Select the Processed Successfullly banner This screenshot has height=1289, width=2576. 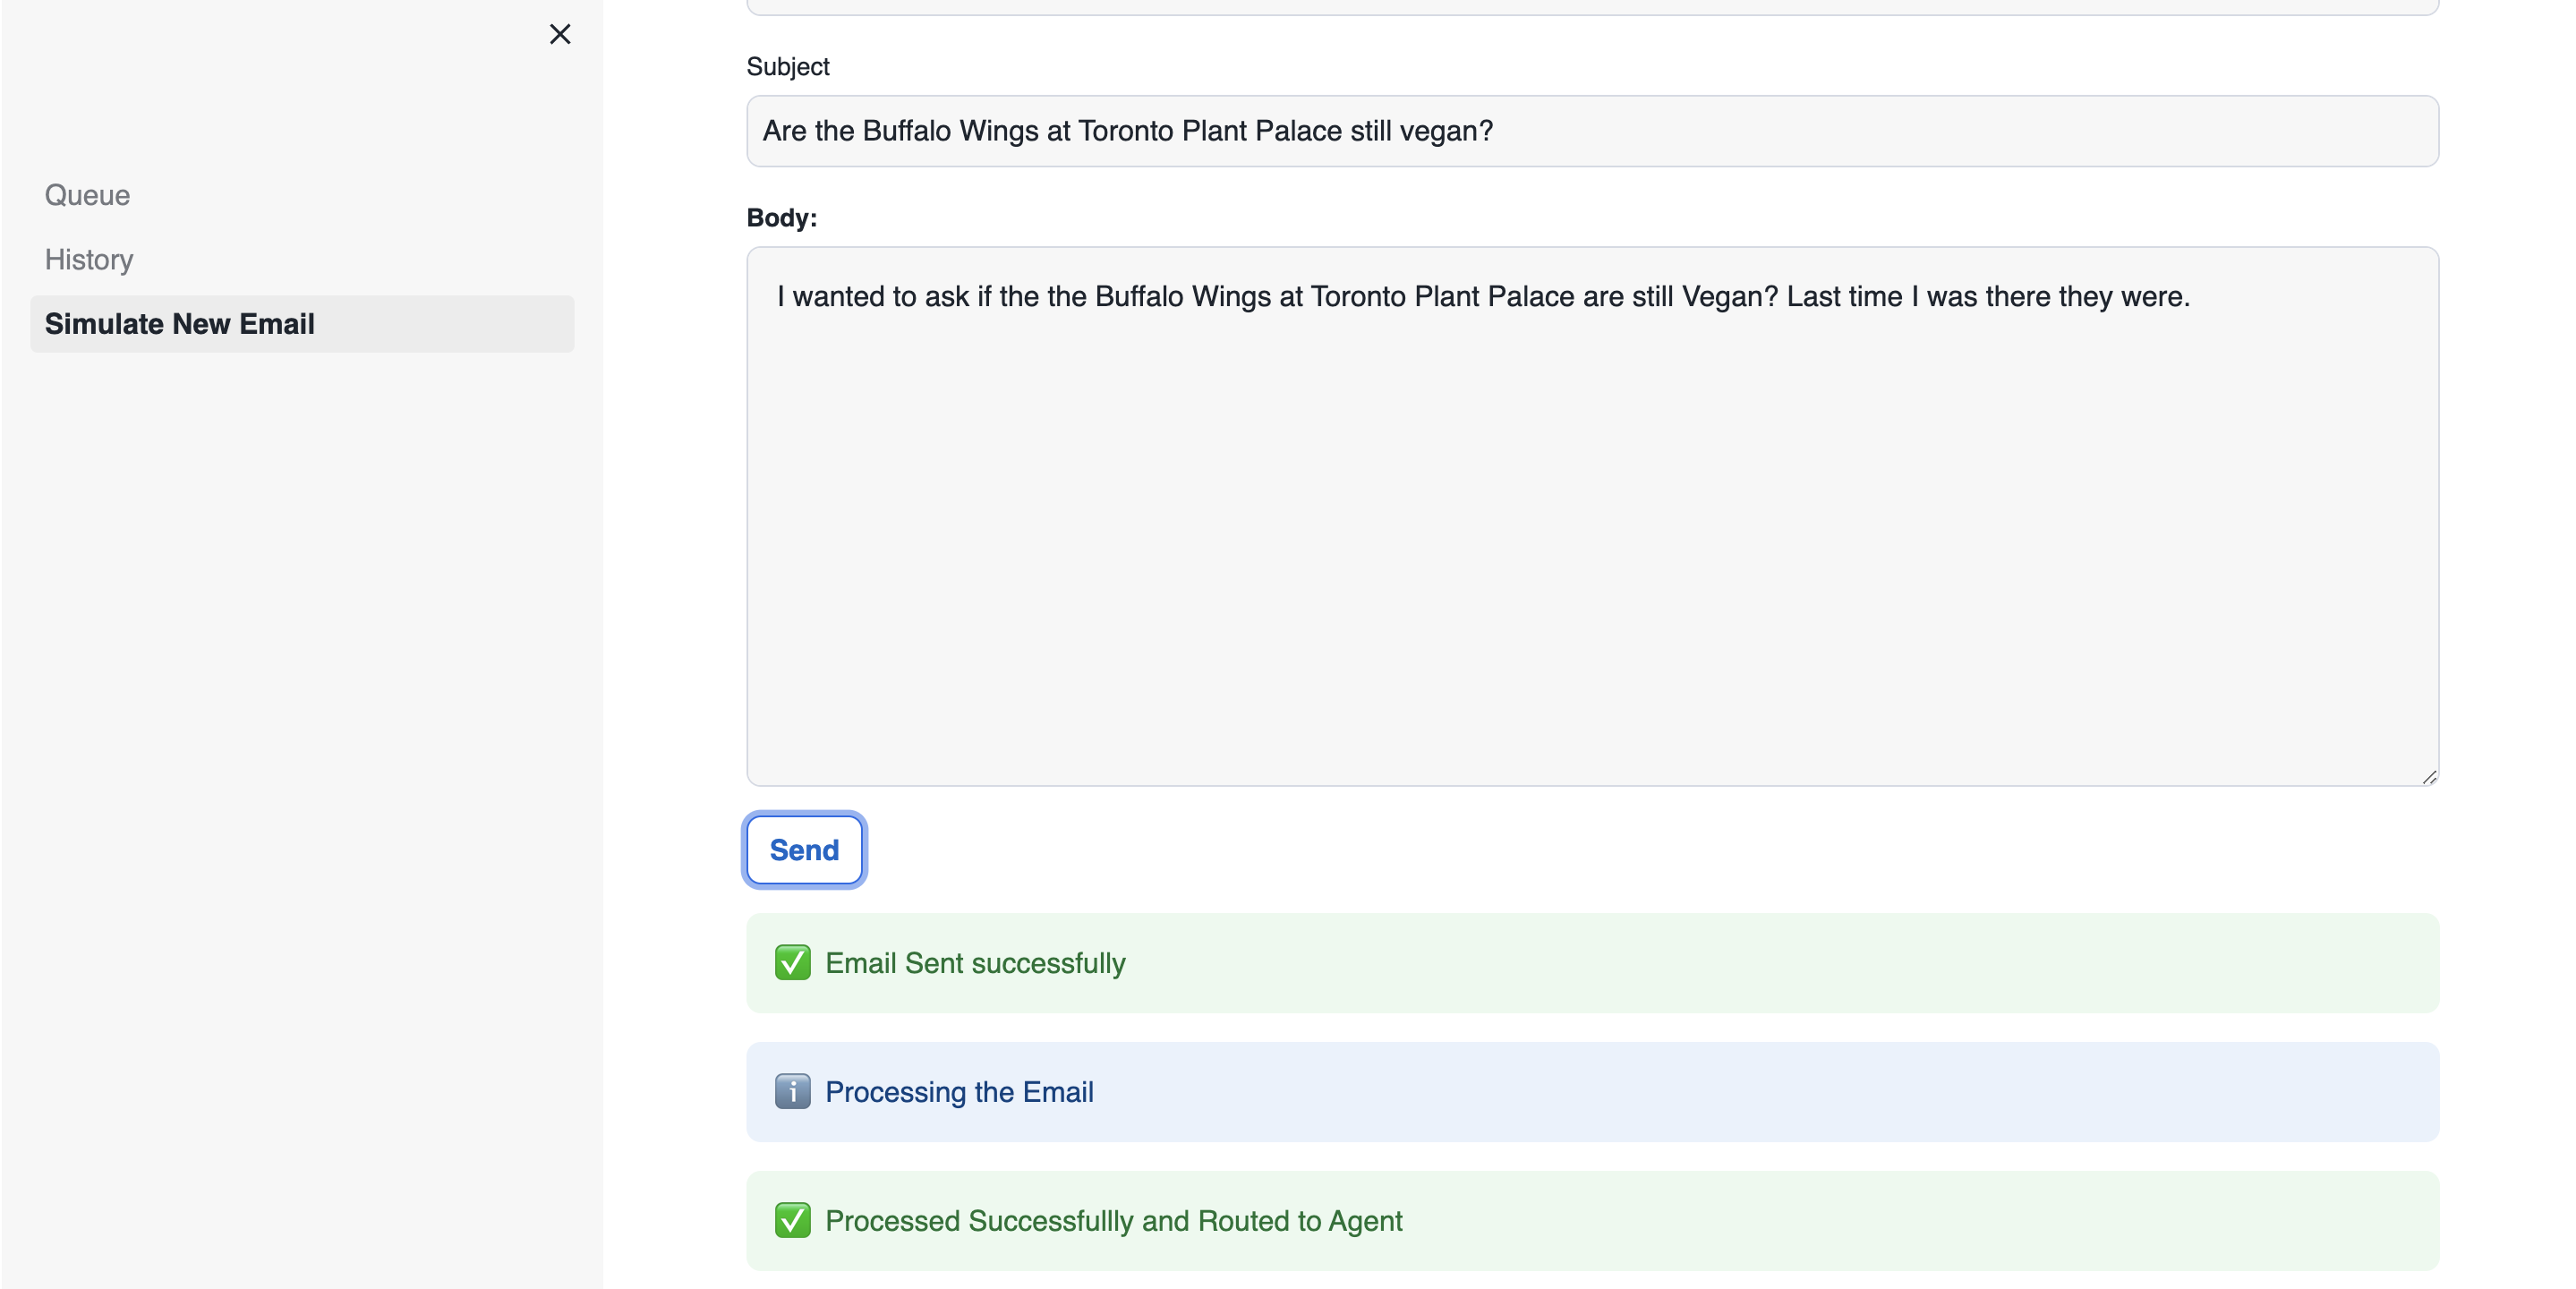1590,1220
